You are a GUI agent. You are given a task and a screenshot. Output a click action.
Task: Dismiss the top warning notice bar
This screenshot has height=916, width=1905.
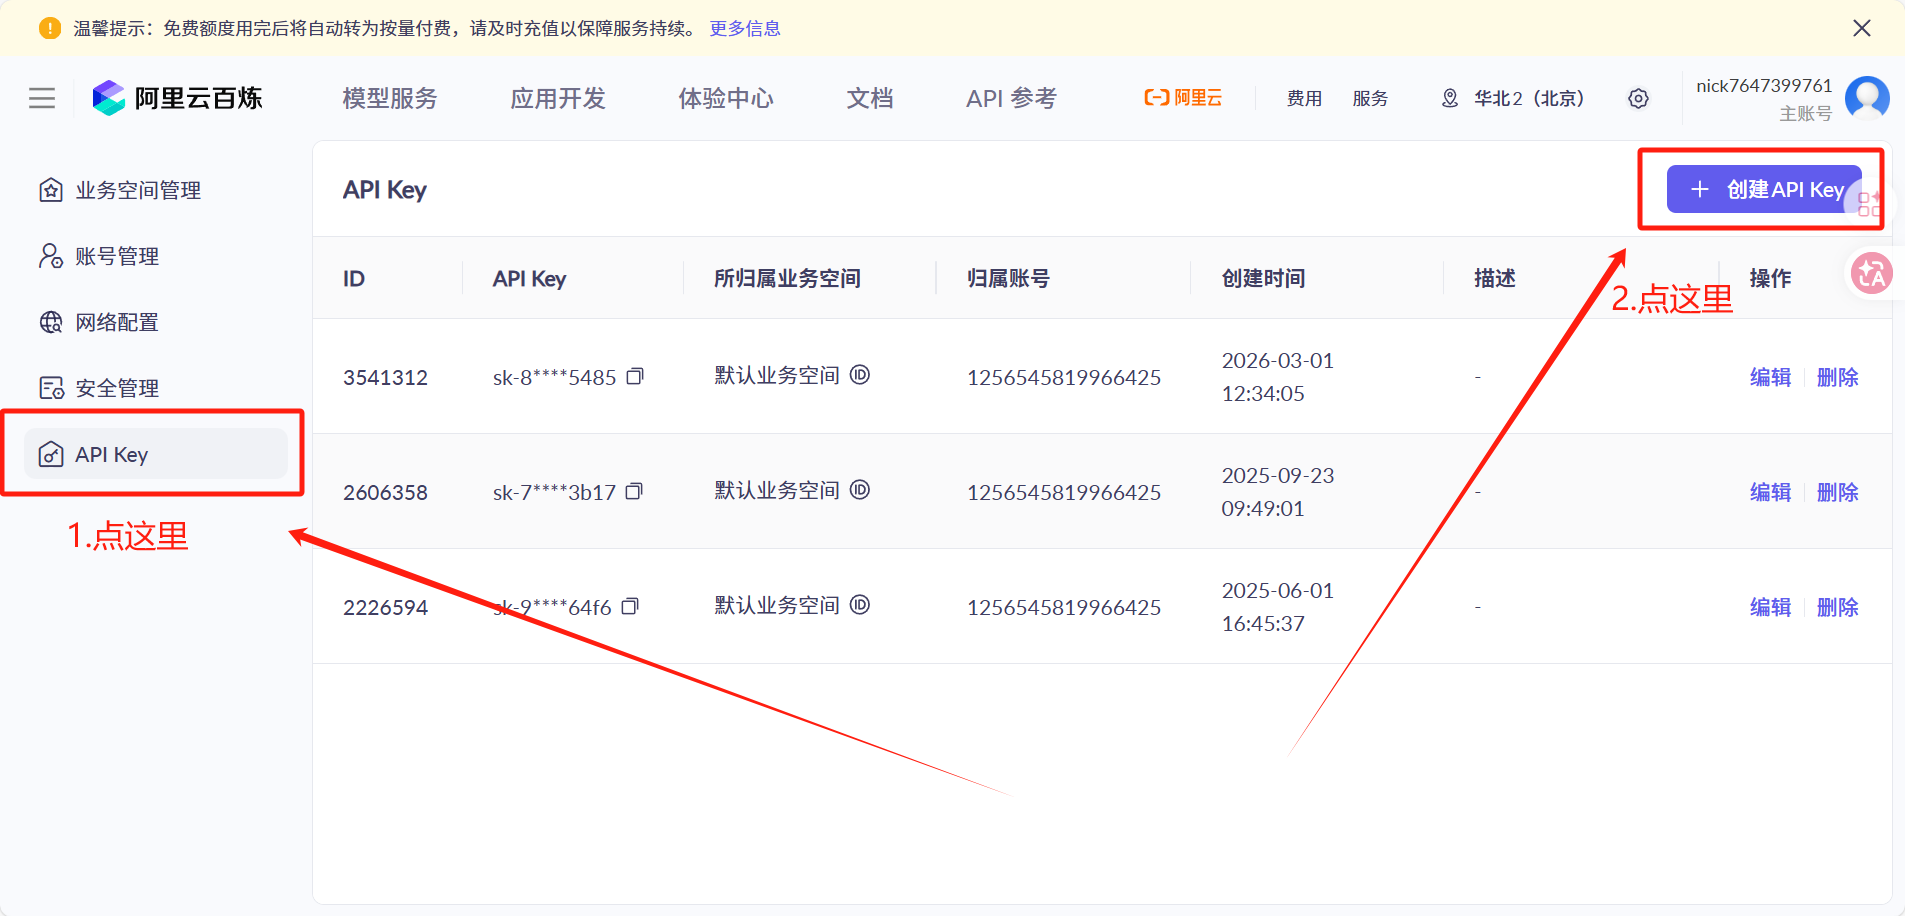click(x=1861, y=28)
